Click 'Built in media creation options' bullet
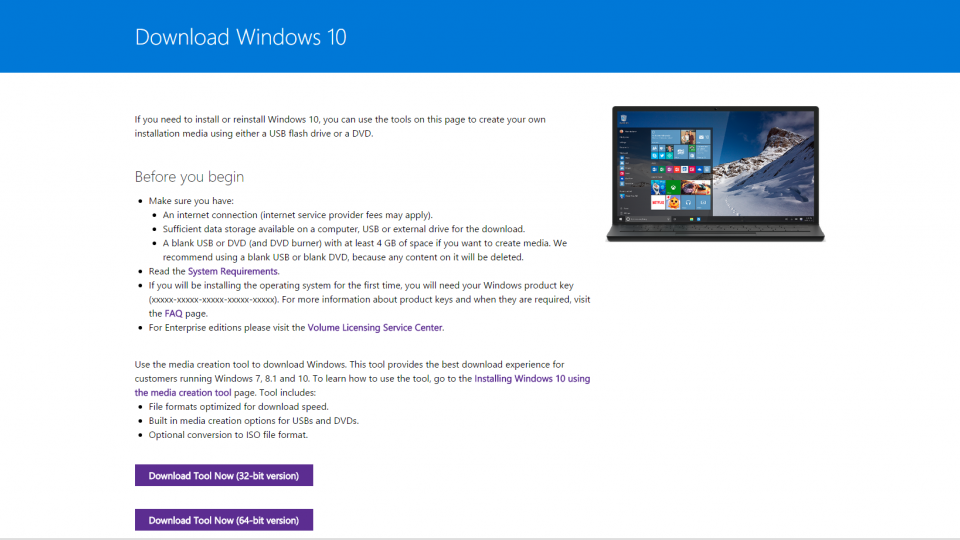Screen dimensions: 960x540 253,421
